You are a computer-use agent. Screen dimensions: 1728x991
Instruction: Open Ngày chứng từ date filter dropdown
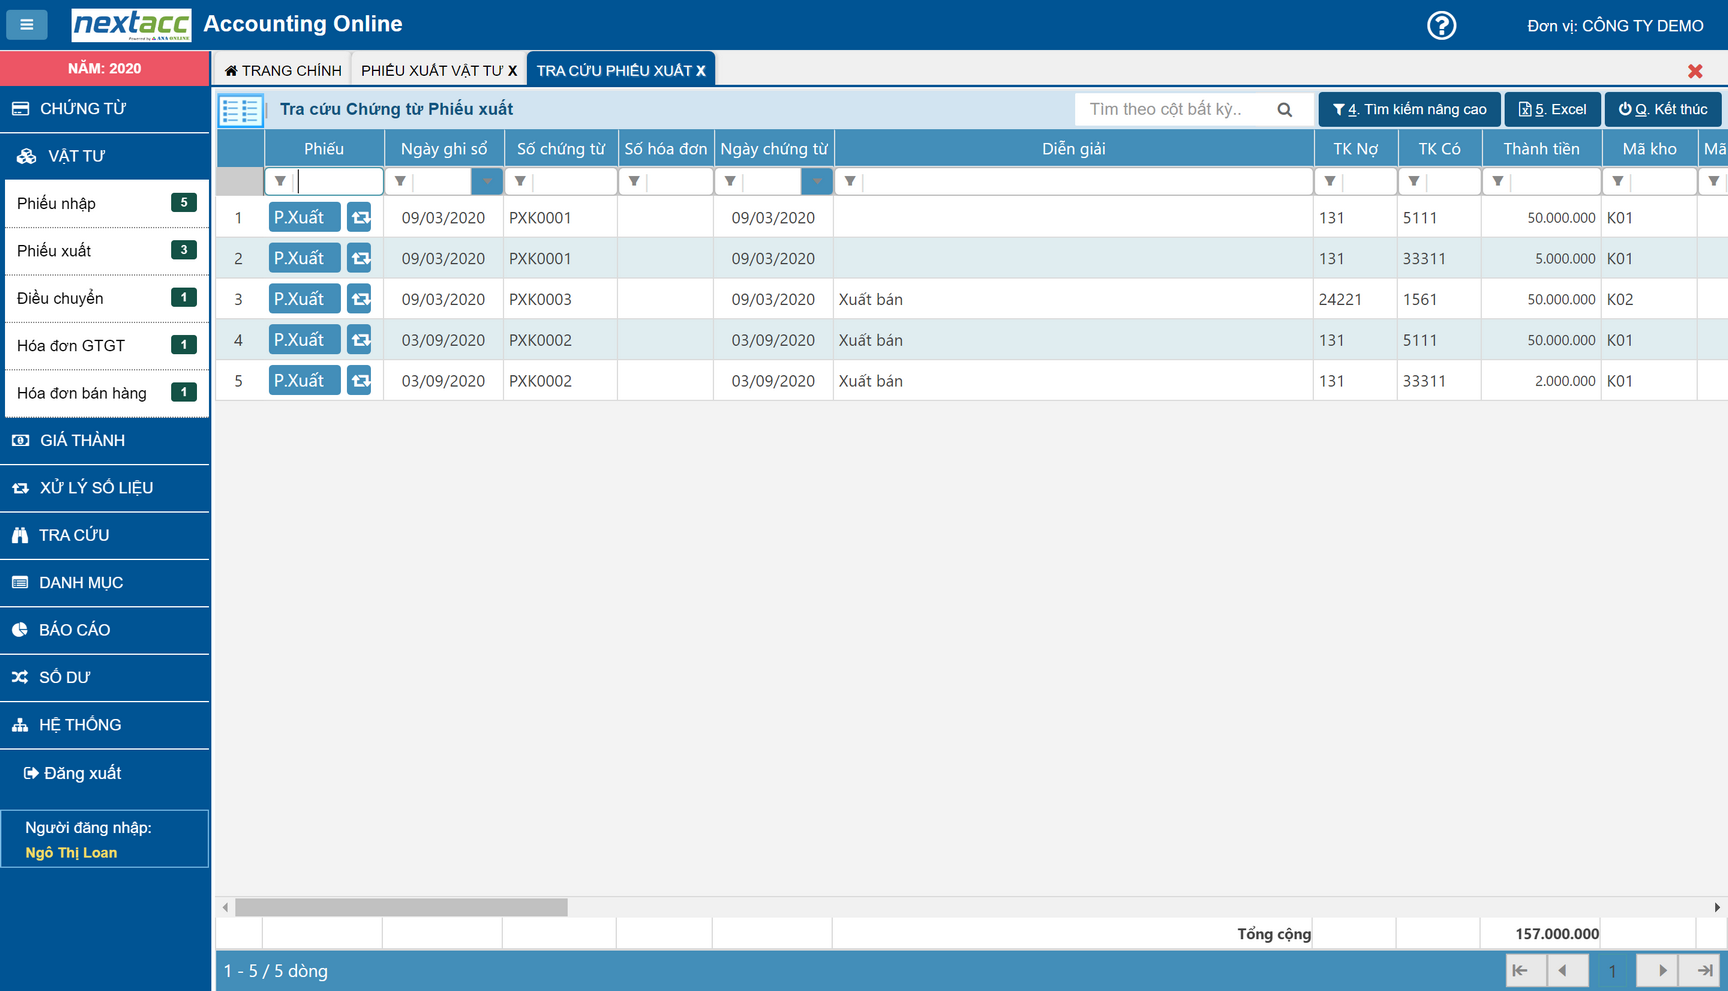817,181
